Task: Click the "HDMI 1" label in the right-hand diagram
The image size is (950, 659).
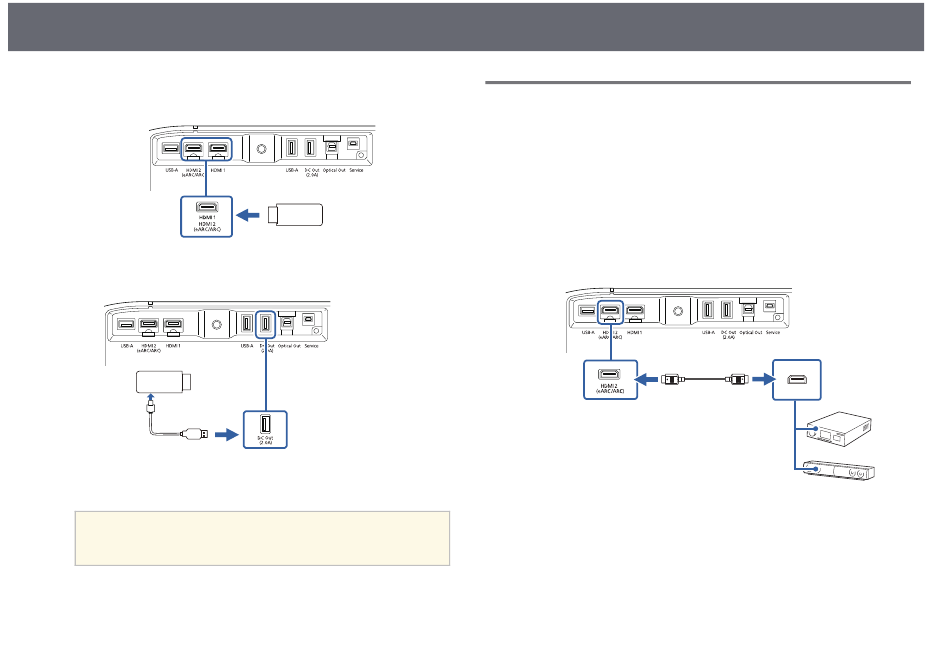Action: [x=635, y=333]
